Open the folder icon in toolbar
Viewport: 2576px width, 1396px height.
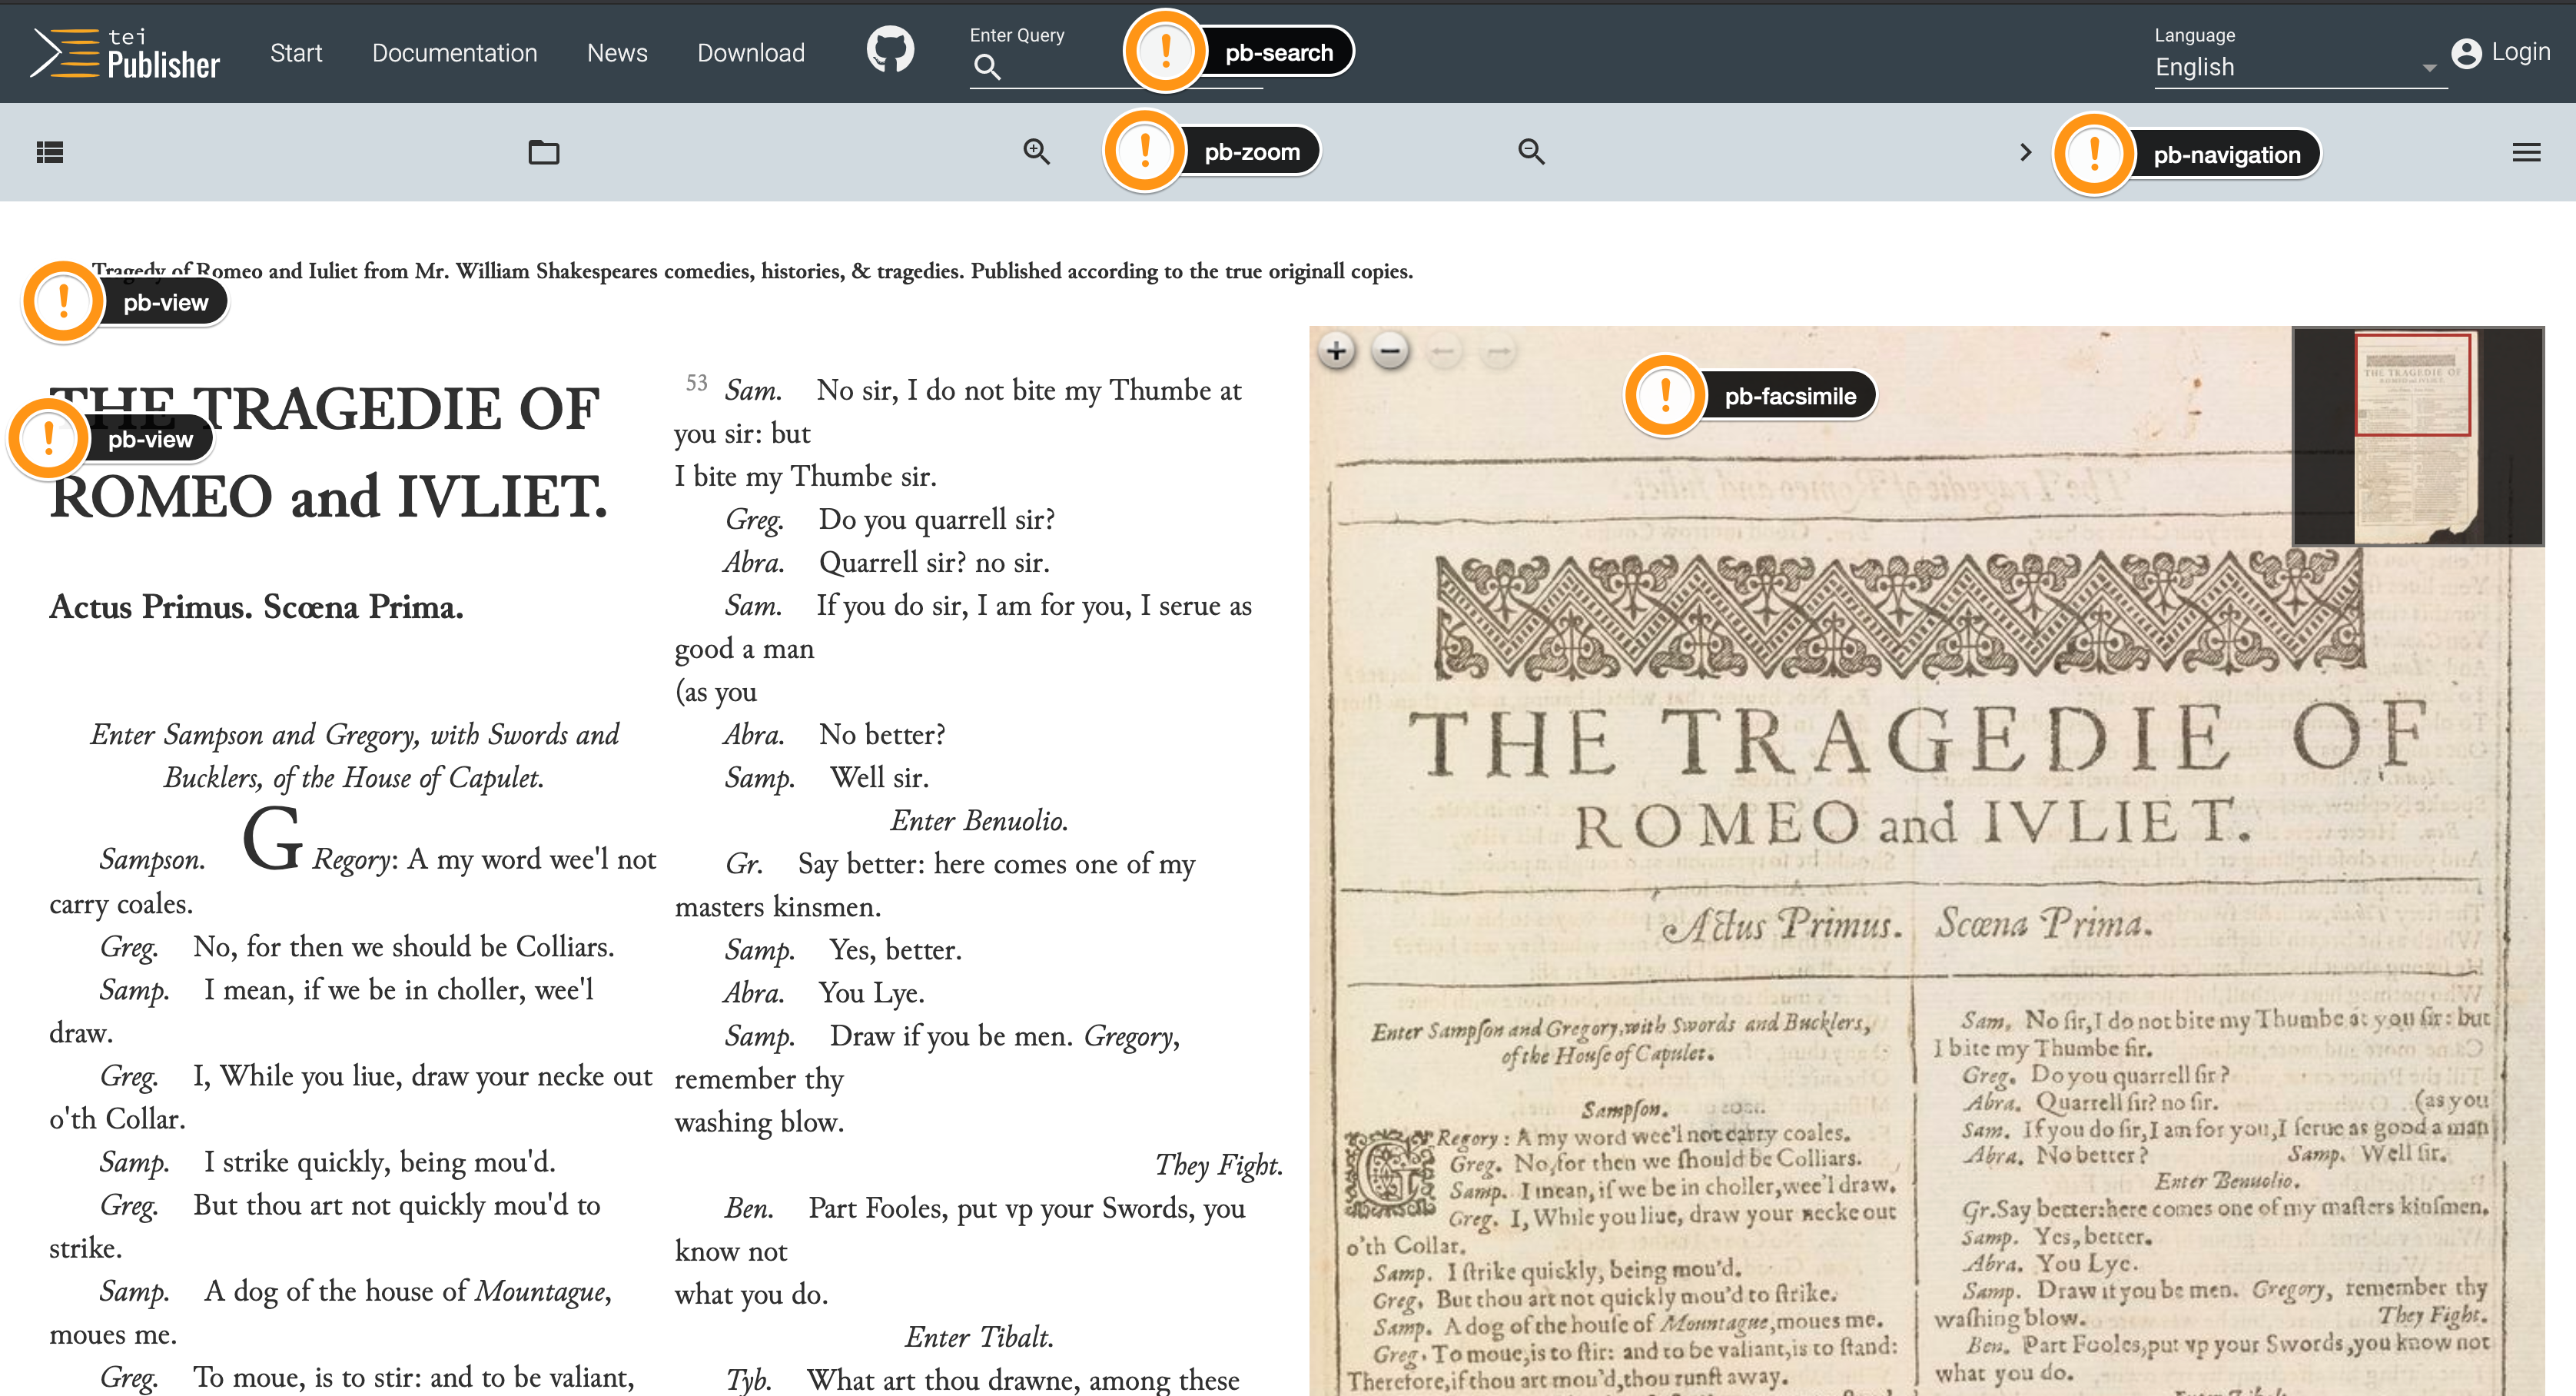pyautogui.click(x=543, y=152)
